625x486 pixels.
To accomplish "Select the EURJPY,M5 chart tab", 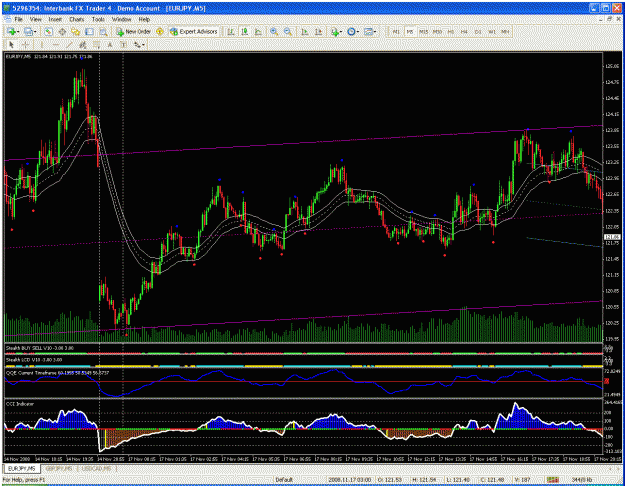I will coord(22,468).
